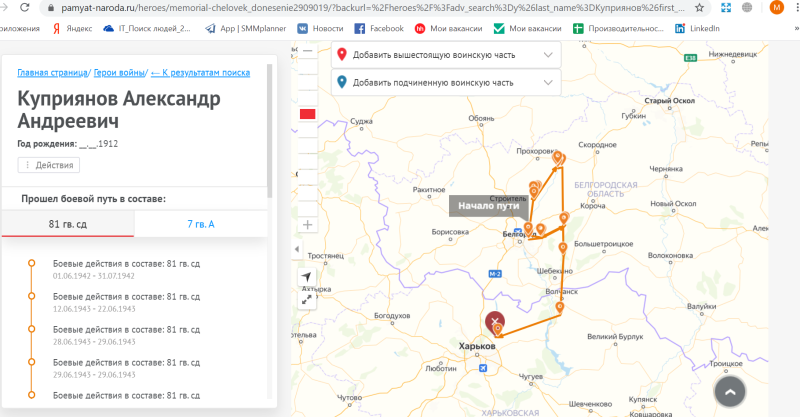The image size is (800, 417).
Task: Collapse the map side panel with left arrow
Action: coord(295,249)
